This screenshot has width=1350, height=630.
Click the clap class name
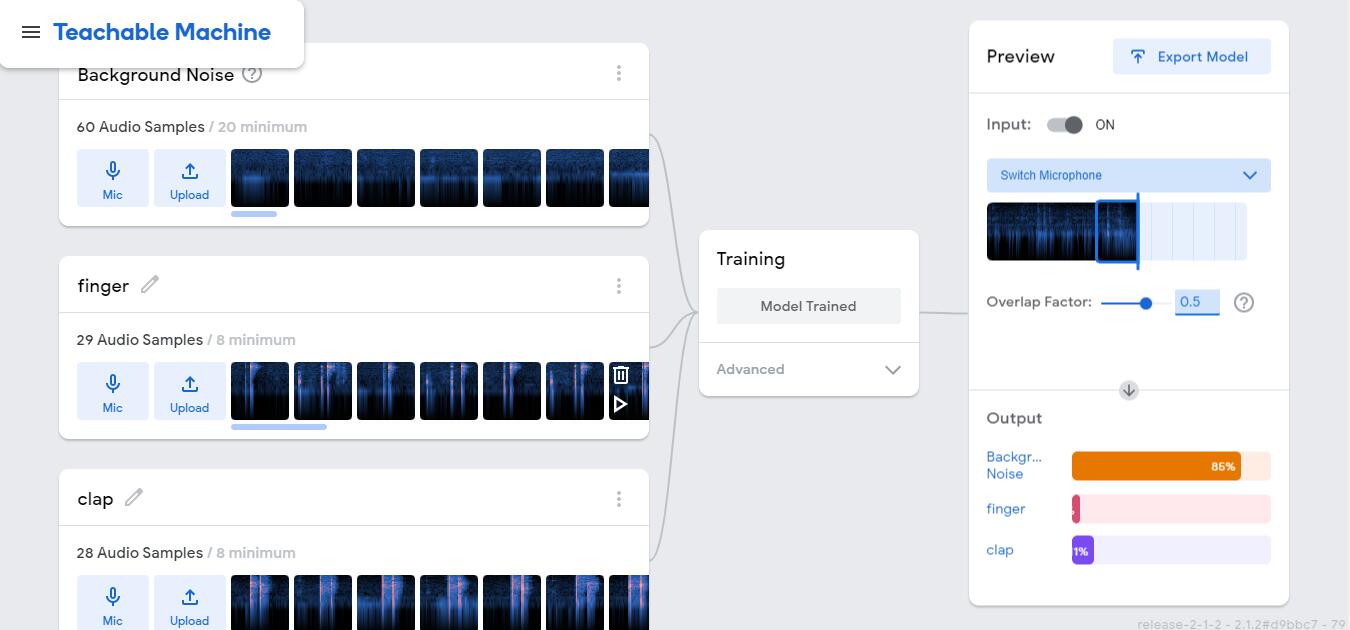pos(95,499)
